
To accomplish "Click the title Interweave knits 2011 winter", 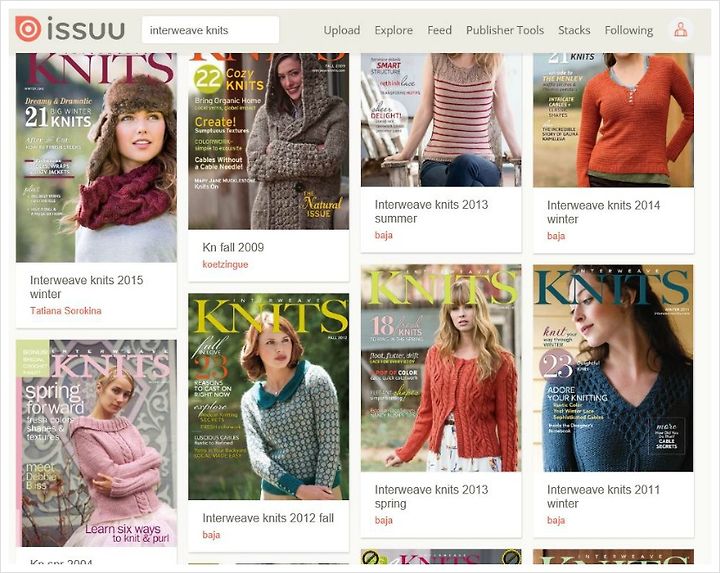I will (x=603, y=496).
